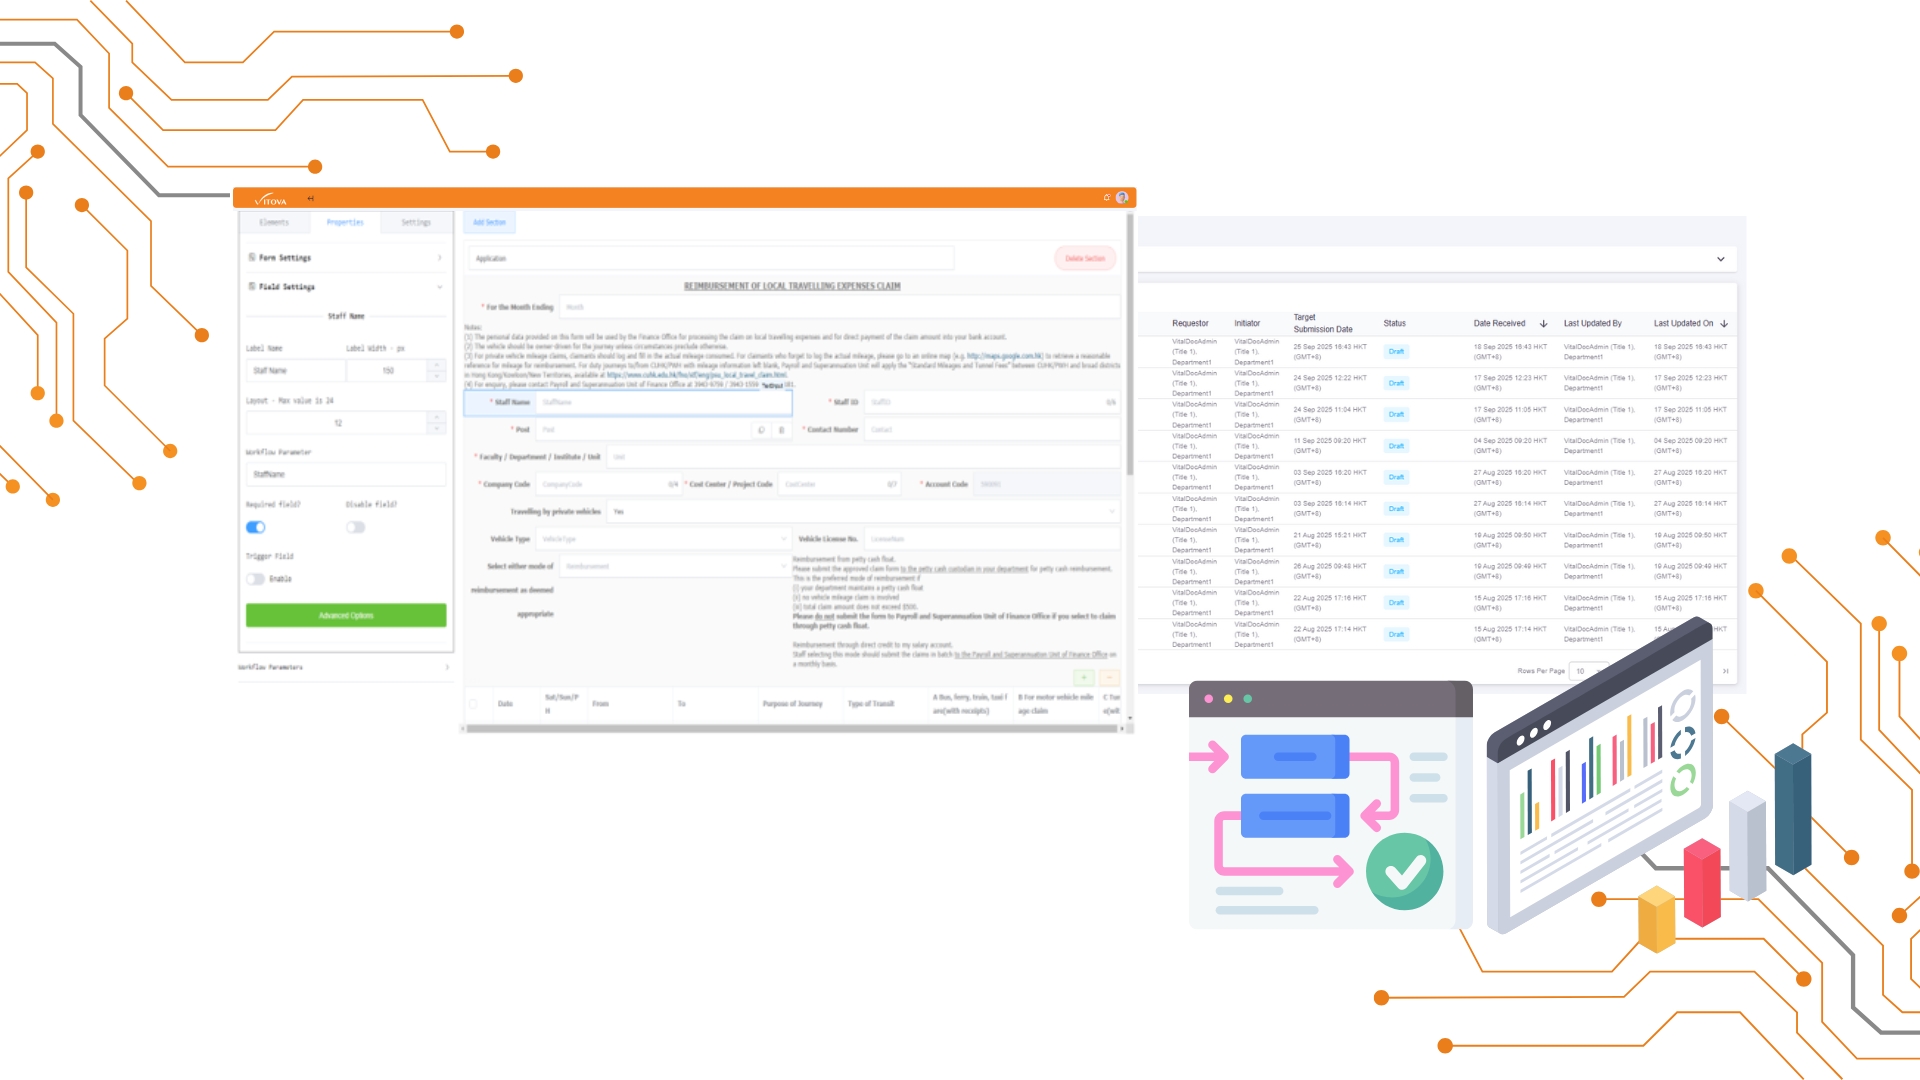Collapse the Field Settings section
The image size is (1920, 1080).
tap(439, 287)
